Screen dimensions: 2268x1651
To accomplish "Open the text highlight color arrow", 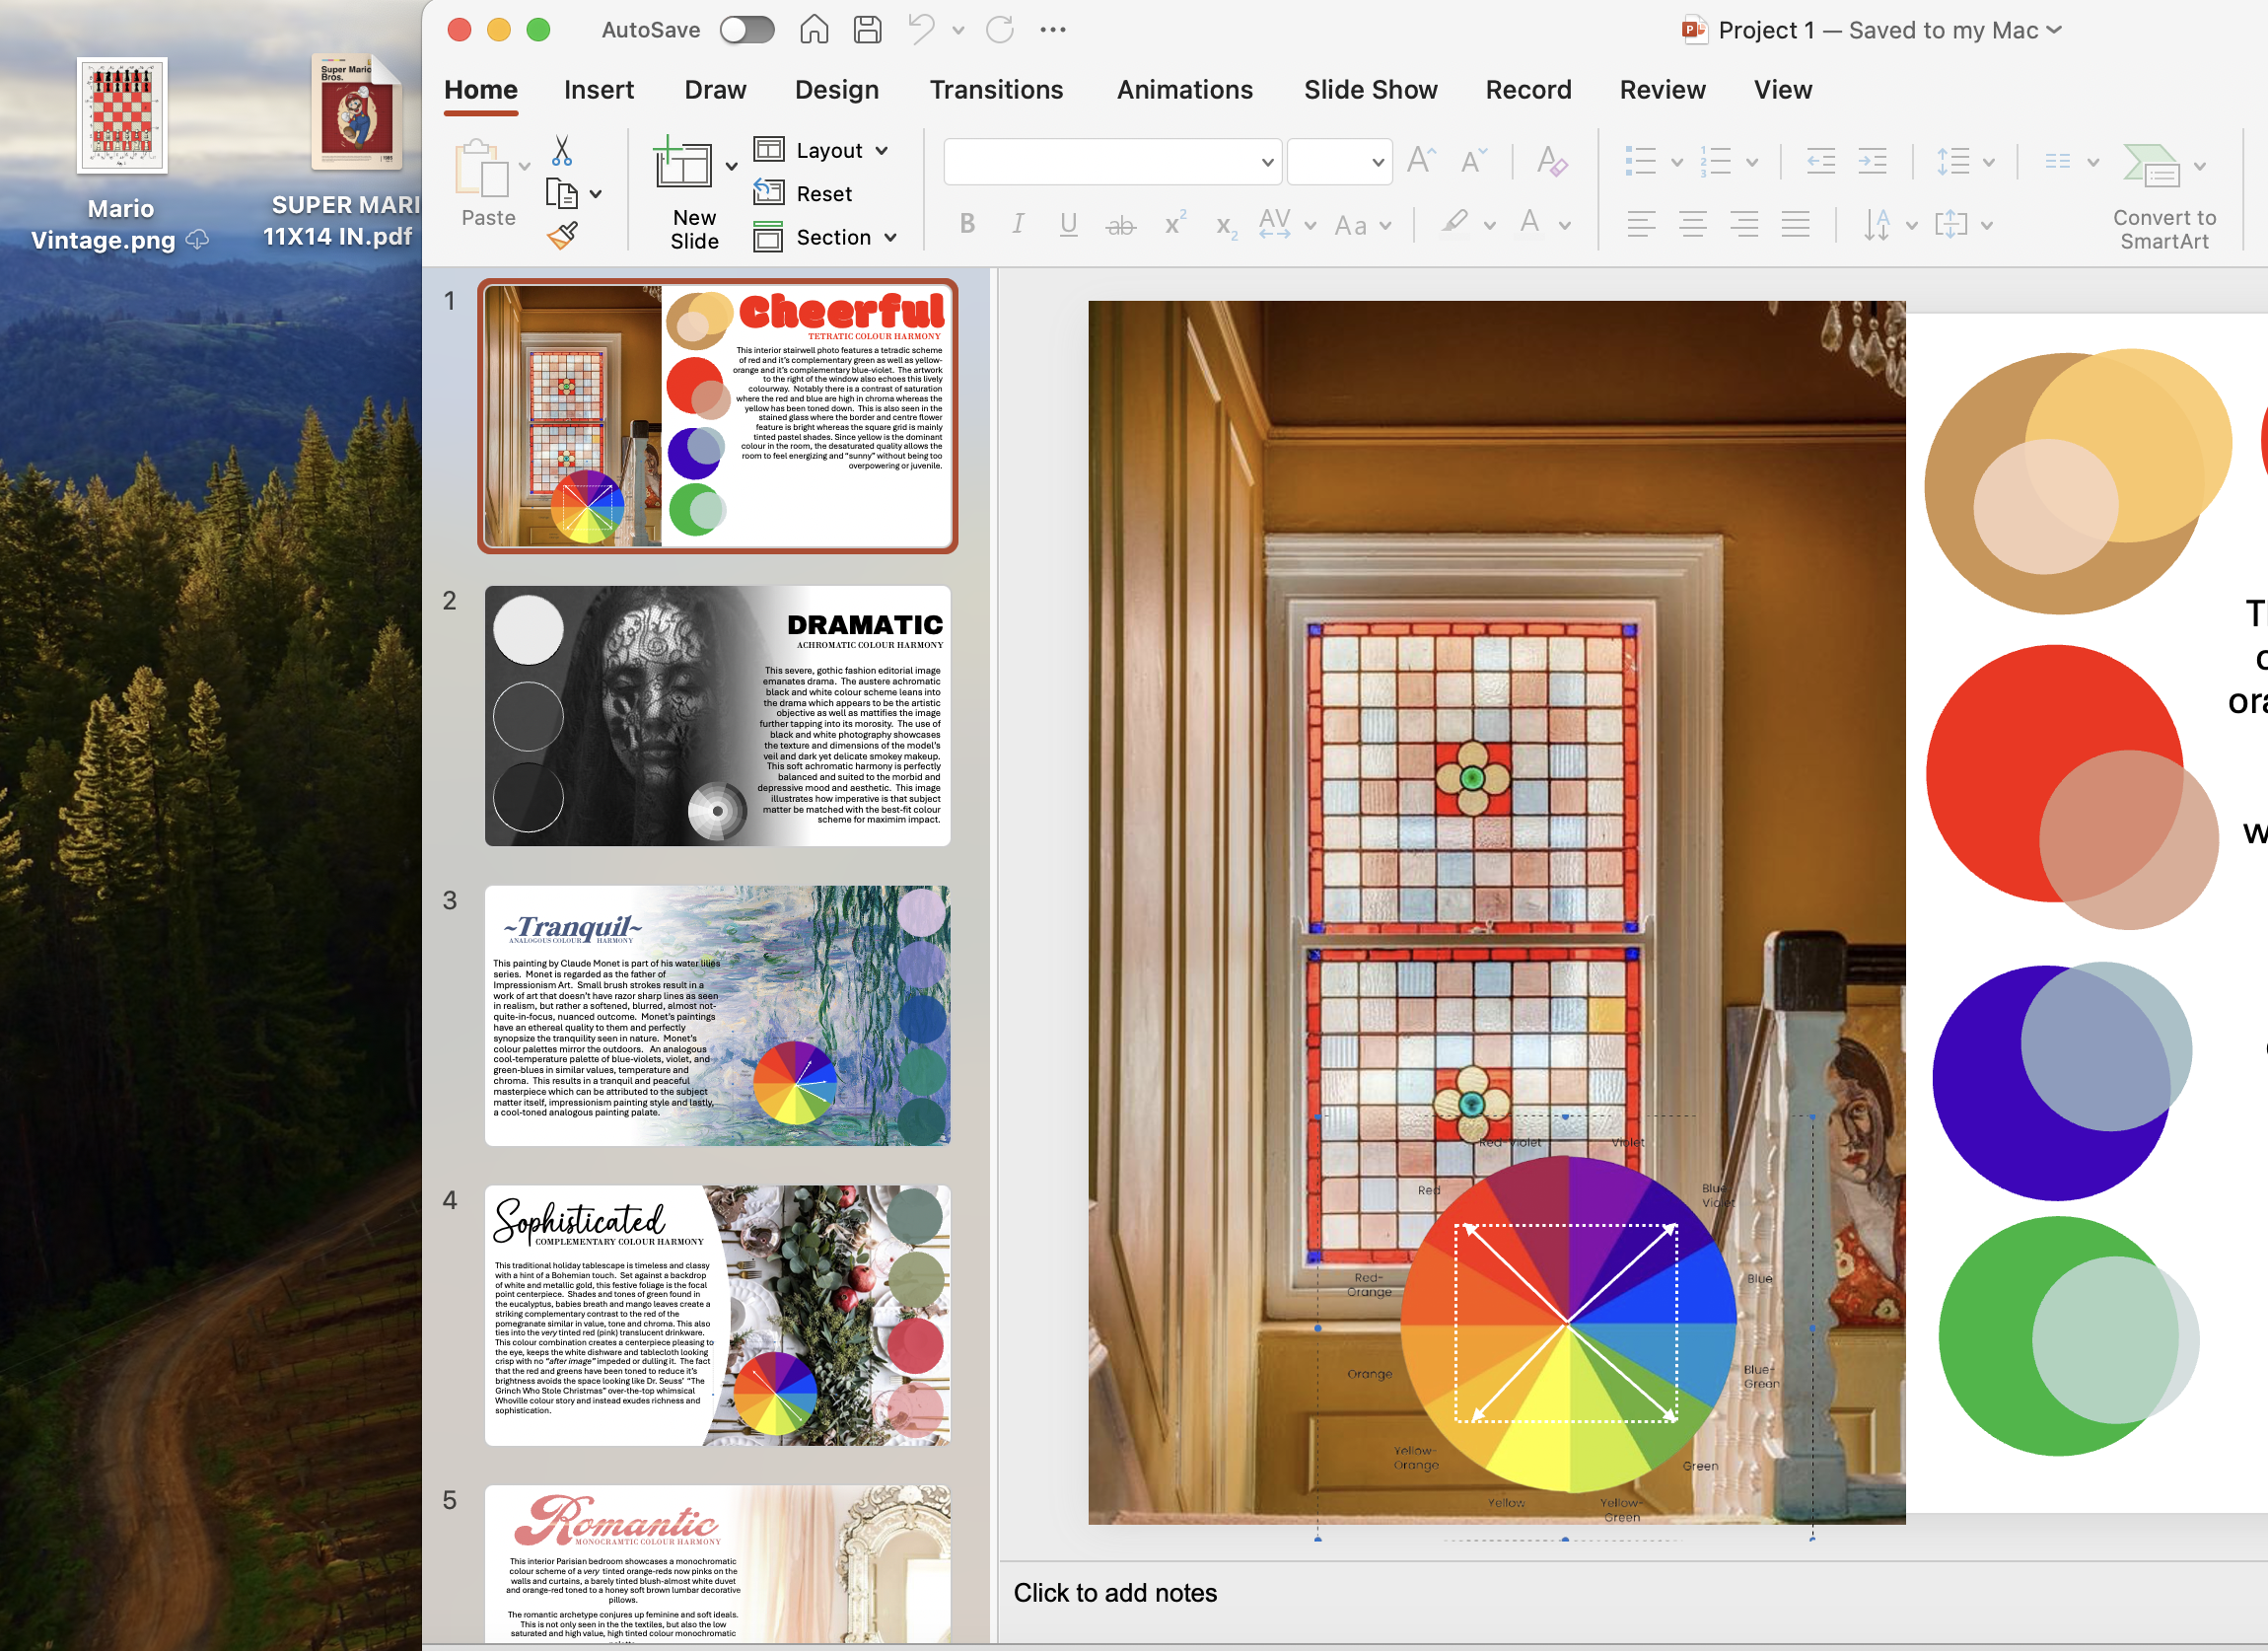I will (1490, 226).
